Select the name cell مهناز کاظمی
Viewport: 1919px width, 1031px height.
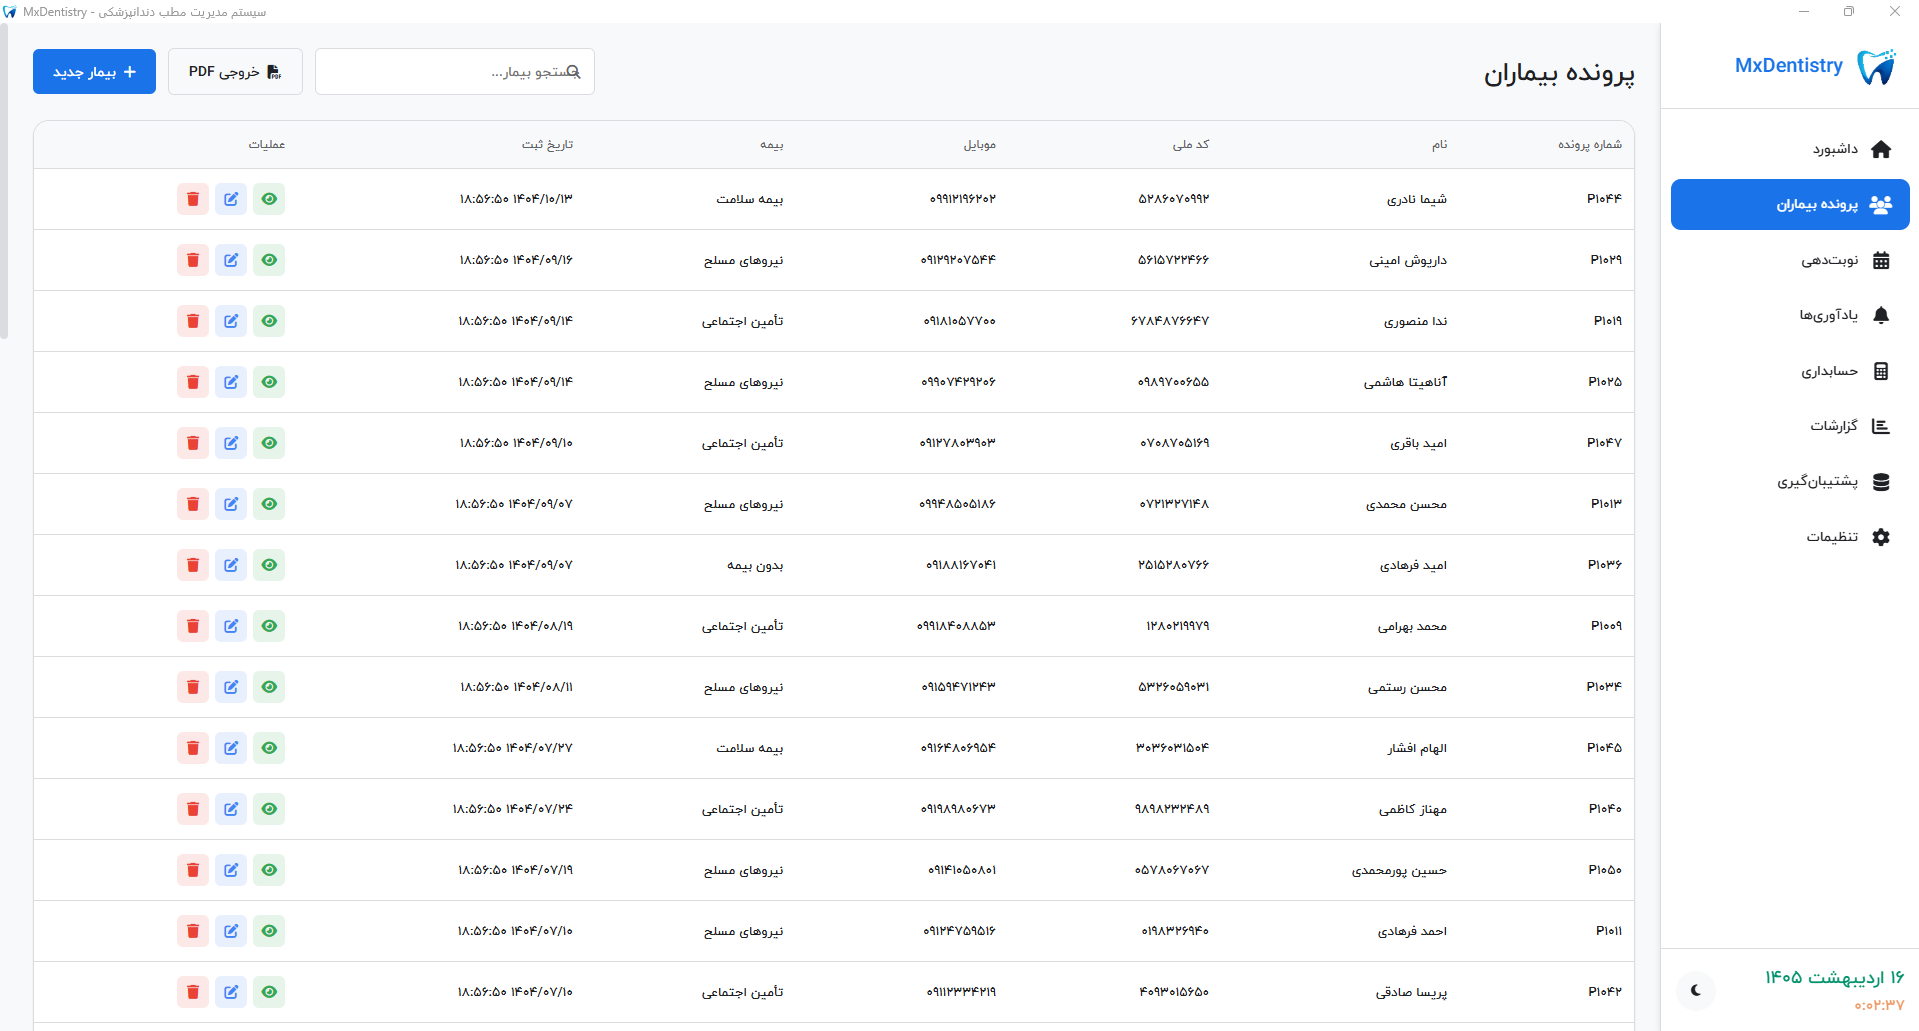point(1413,809)
